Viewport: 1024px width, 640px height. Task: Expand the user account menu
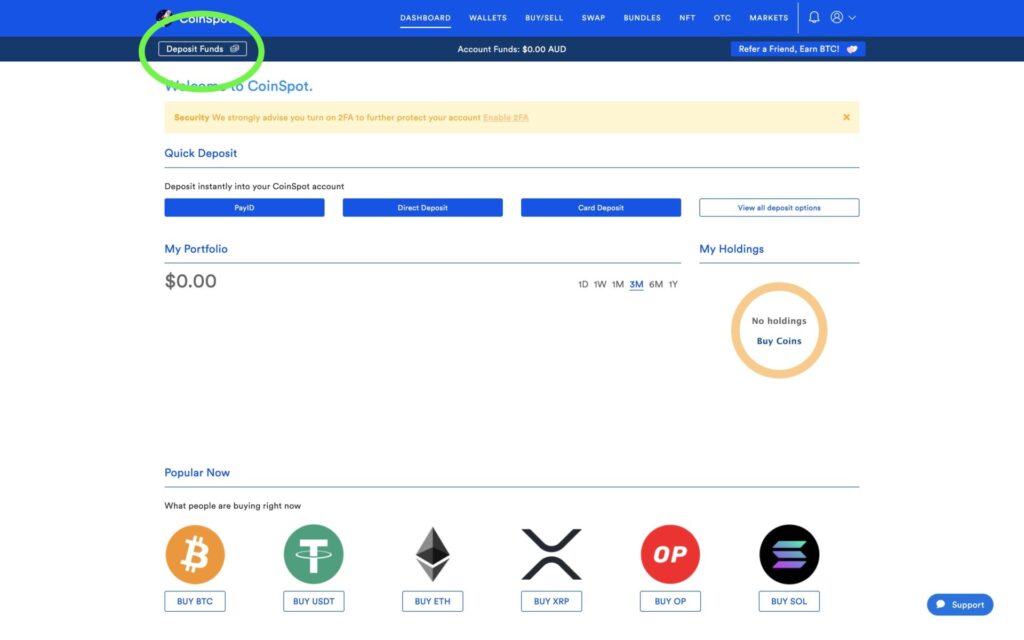pyautogui.click(x=843, y=18)
